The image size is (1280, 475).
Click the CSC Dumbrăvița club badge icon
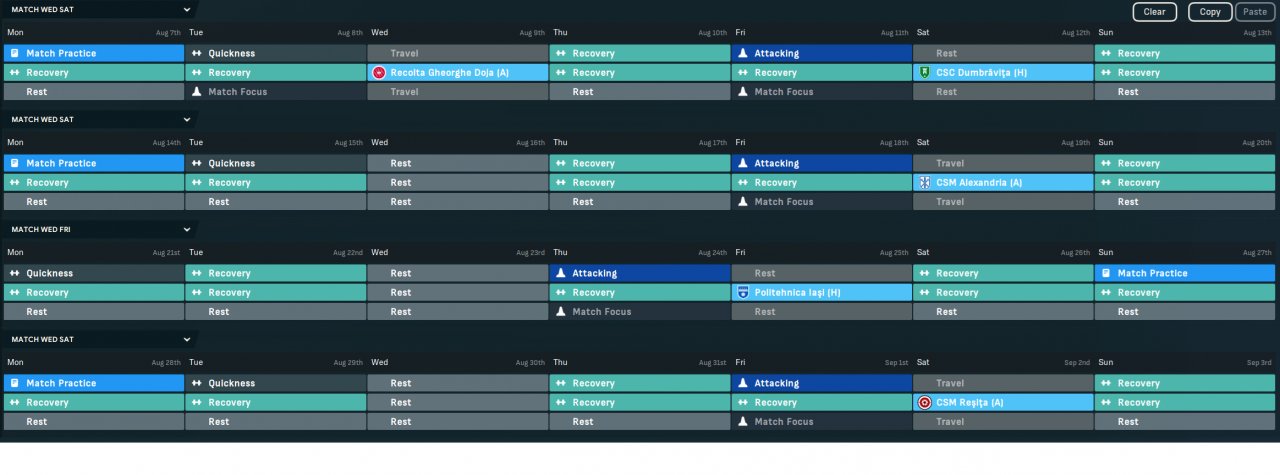point(924,73)
